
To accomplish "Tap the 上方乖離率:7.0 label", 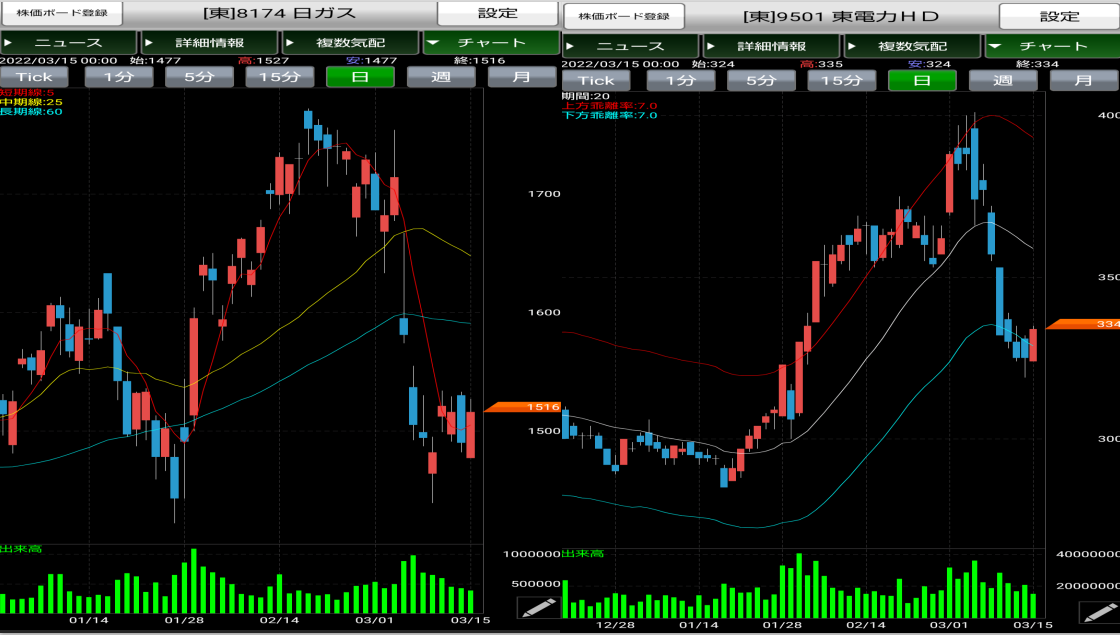I will point(610,106).
